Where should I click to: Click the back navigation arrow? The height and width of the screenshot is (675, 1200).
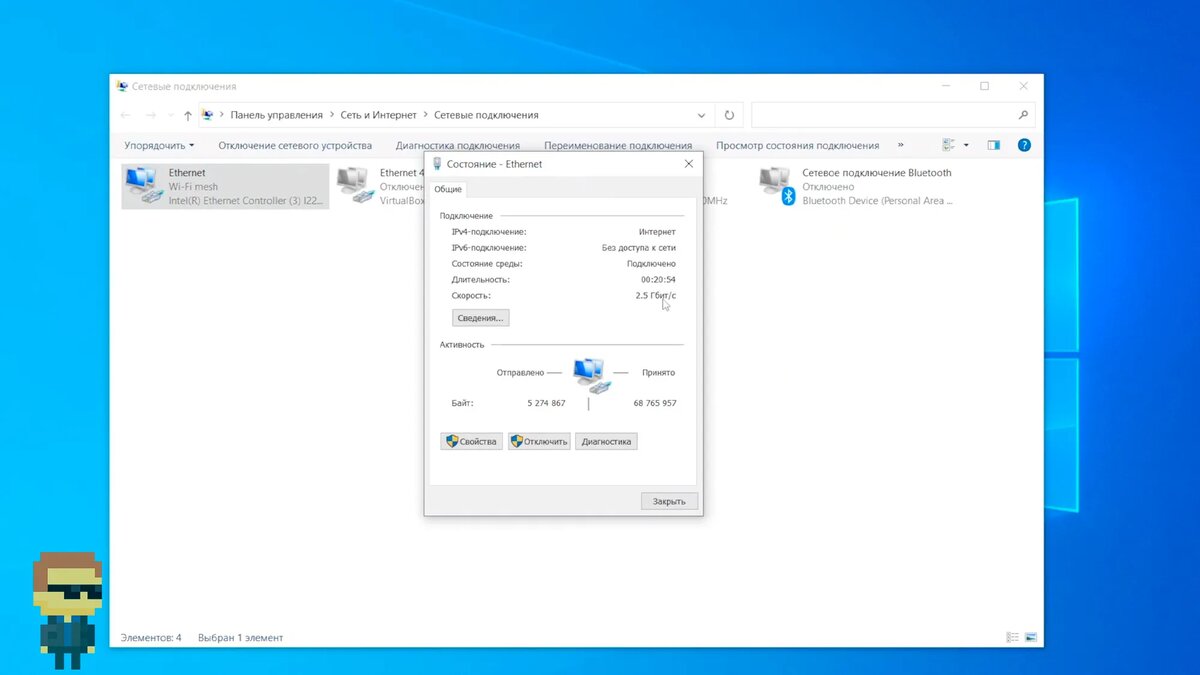126,115
